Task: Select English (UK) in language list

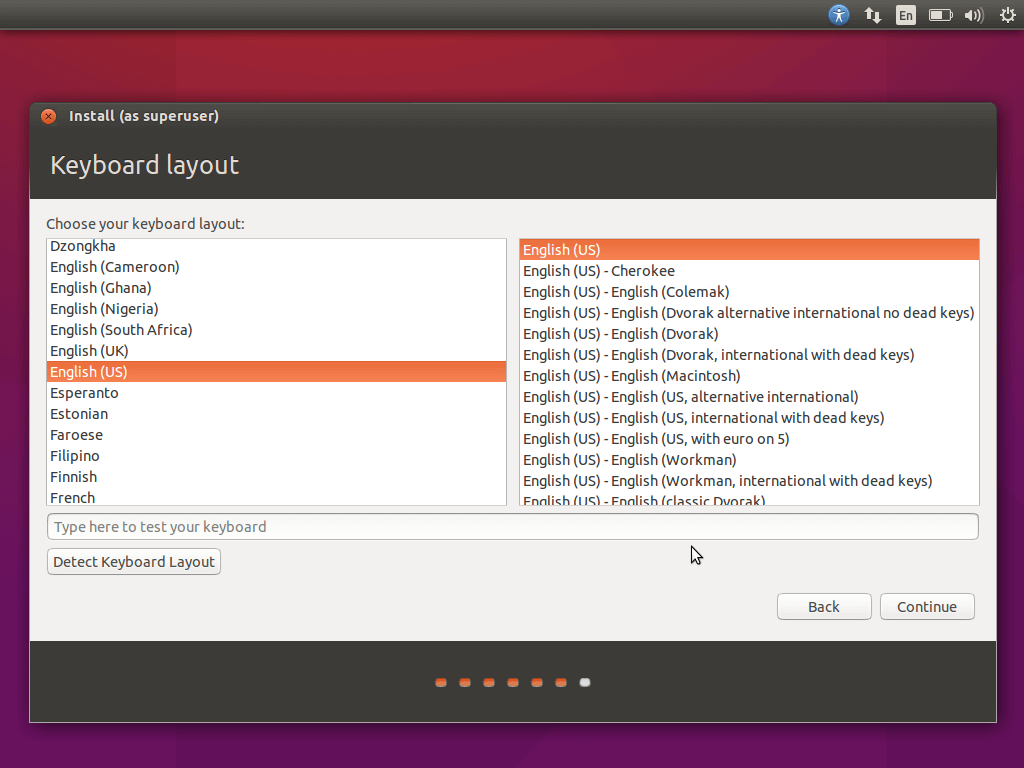Action: 89,351
